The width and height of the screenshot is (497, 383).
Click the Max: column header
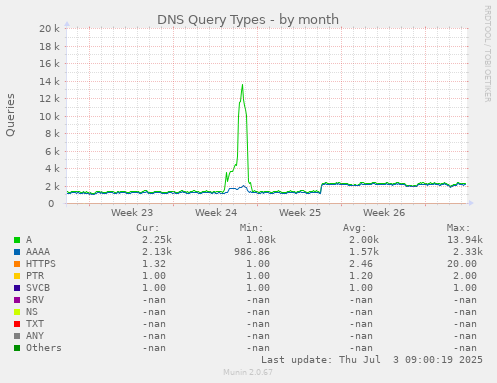click(458, 228)
